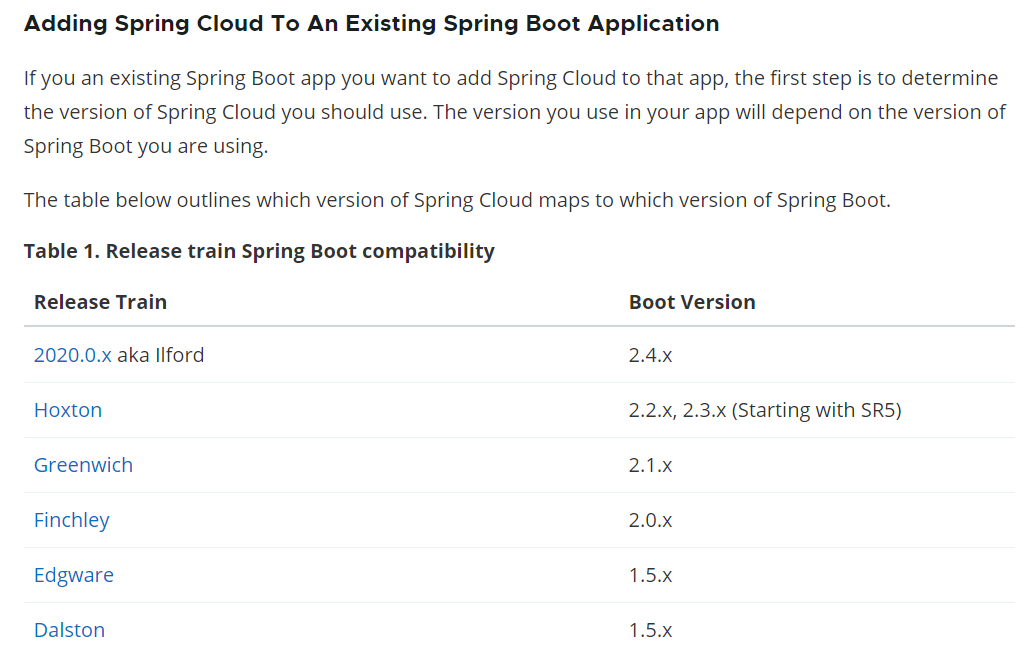Click the paragraph starting 'The table below outlines'
The width and height of the screenshot is (1024, 668).
[x=457, y=200]
